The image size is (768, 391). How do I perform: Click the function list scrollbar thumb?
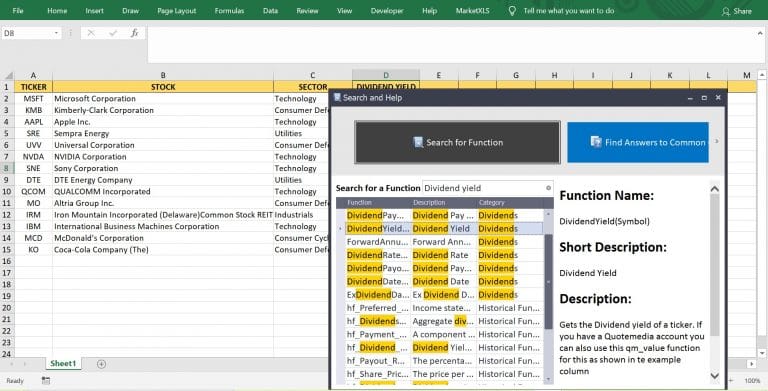pos(549,281)
